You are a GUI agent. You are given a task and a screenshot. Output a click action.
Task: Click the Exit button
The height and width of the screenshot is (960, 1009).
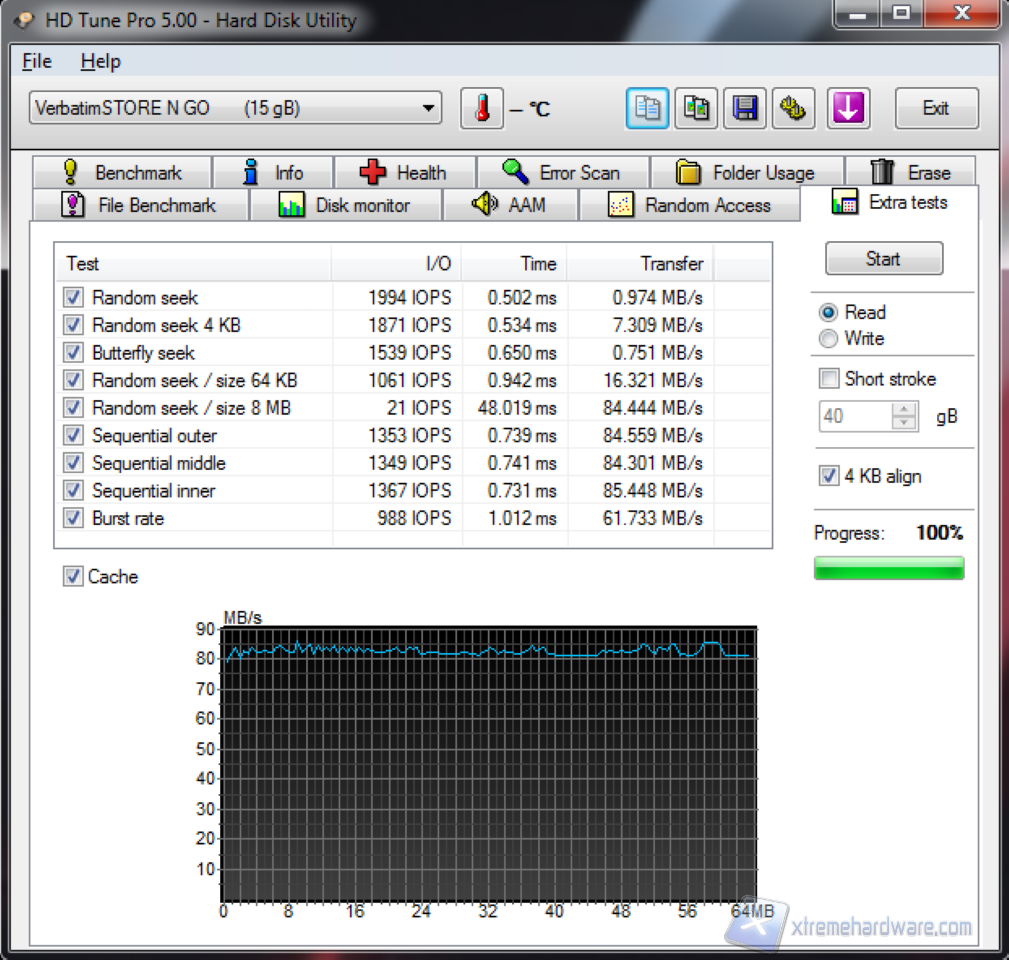[935, 108]
